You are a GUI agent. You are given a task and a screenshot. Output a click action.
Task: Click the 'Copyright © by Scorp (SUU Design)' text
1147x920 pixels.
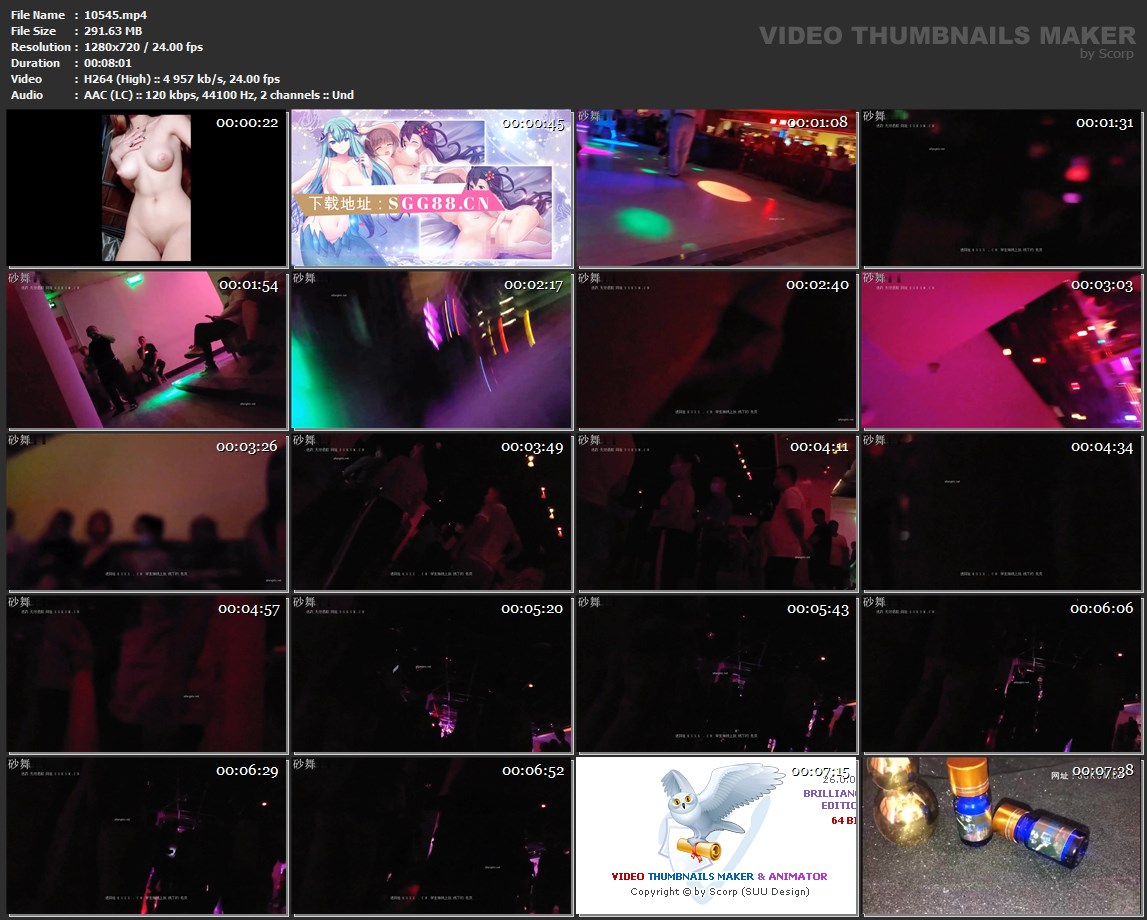click(x=719, y=892)
